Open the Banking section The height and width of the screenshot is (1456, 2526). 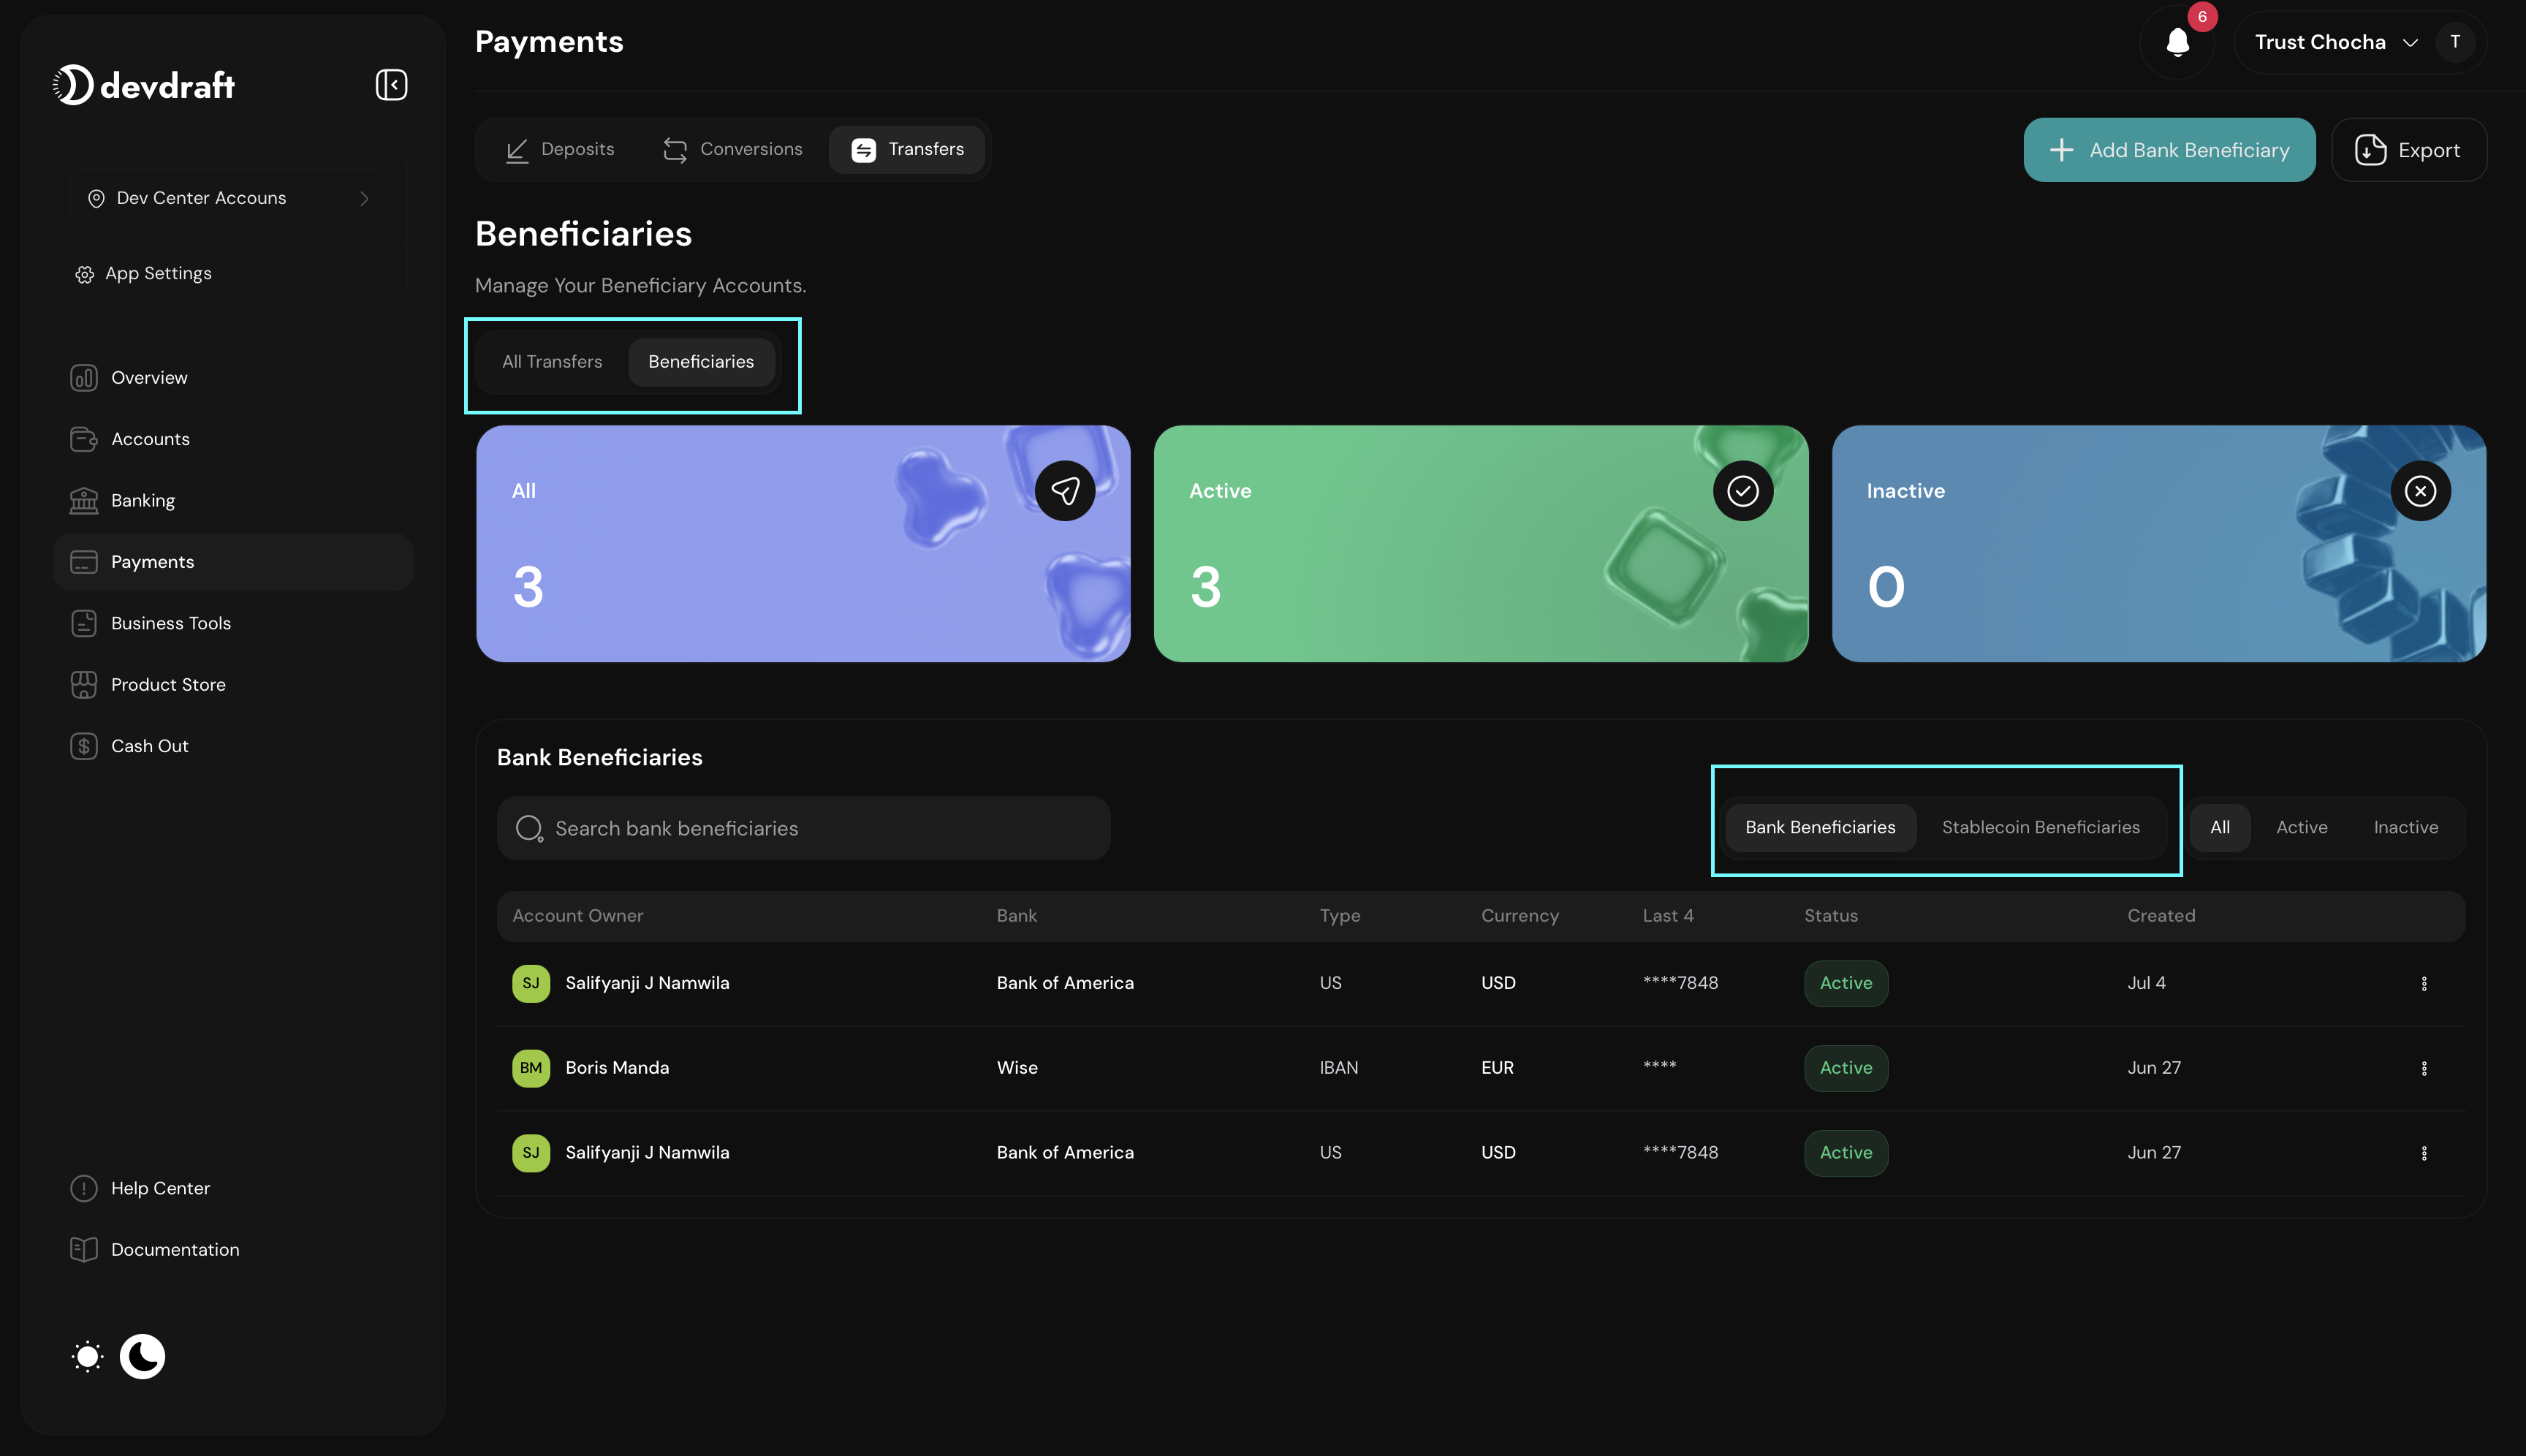point(142,500)
